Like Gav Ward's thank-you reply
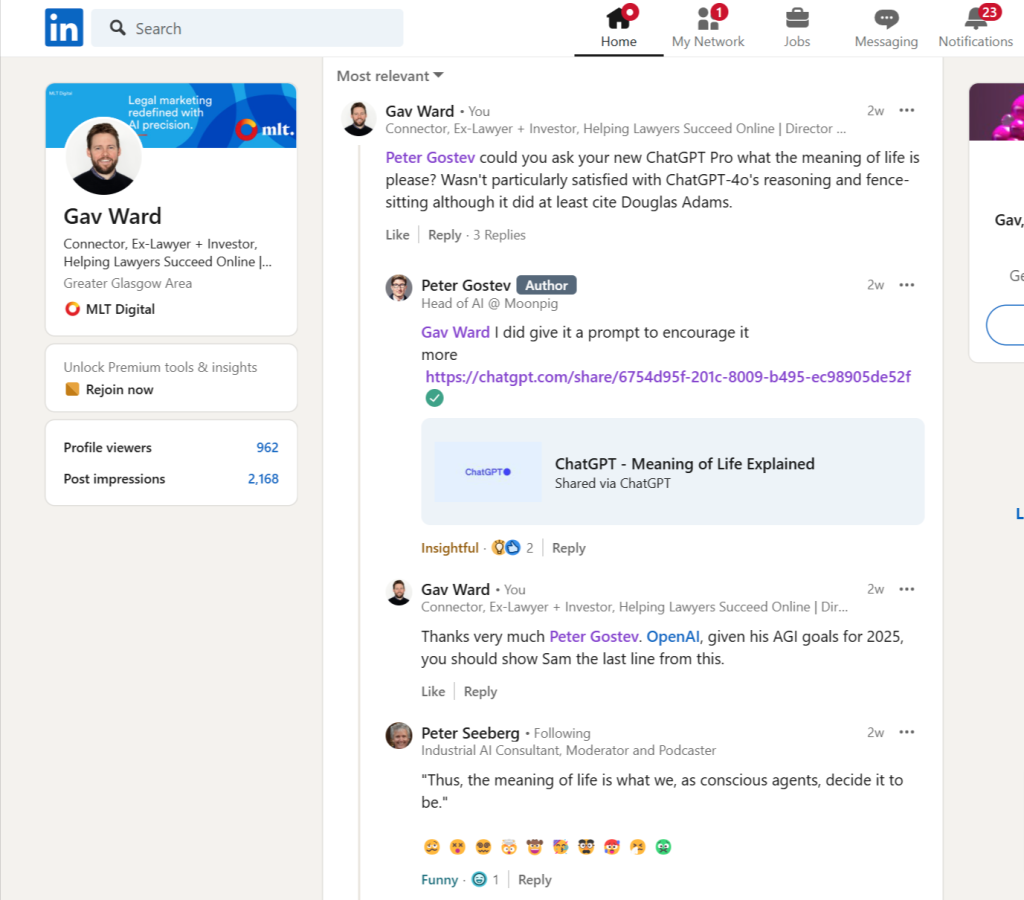 point(433,692)
